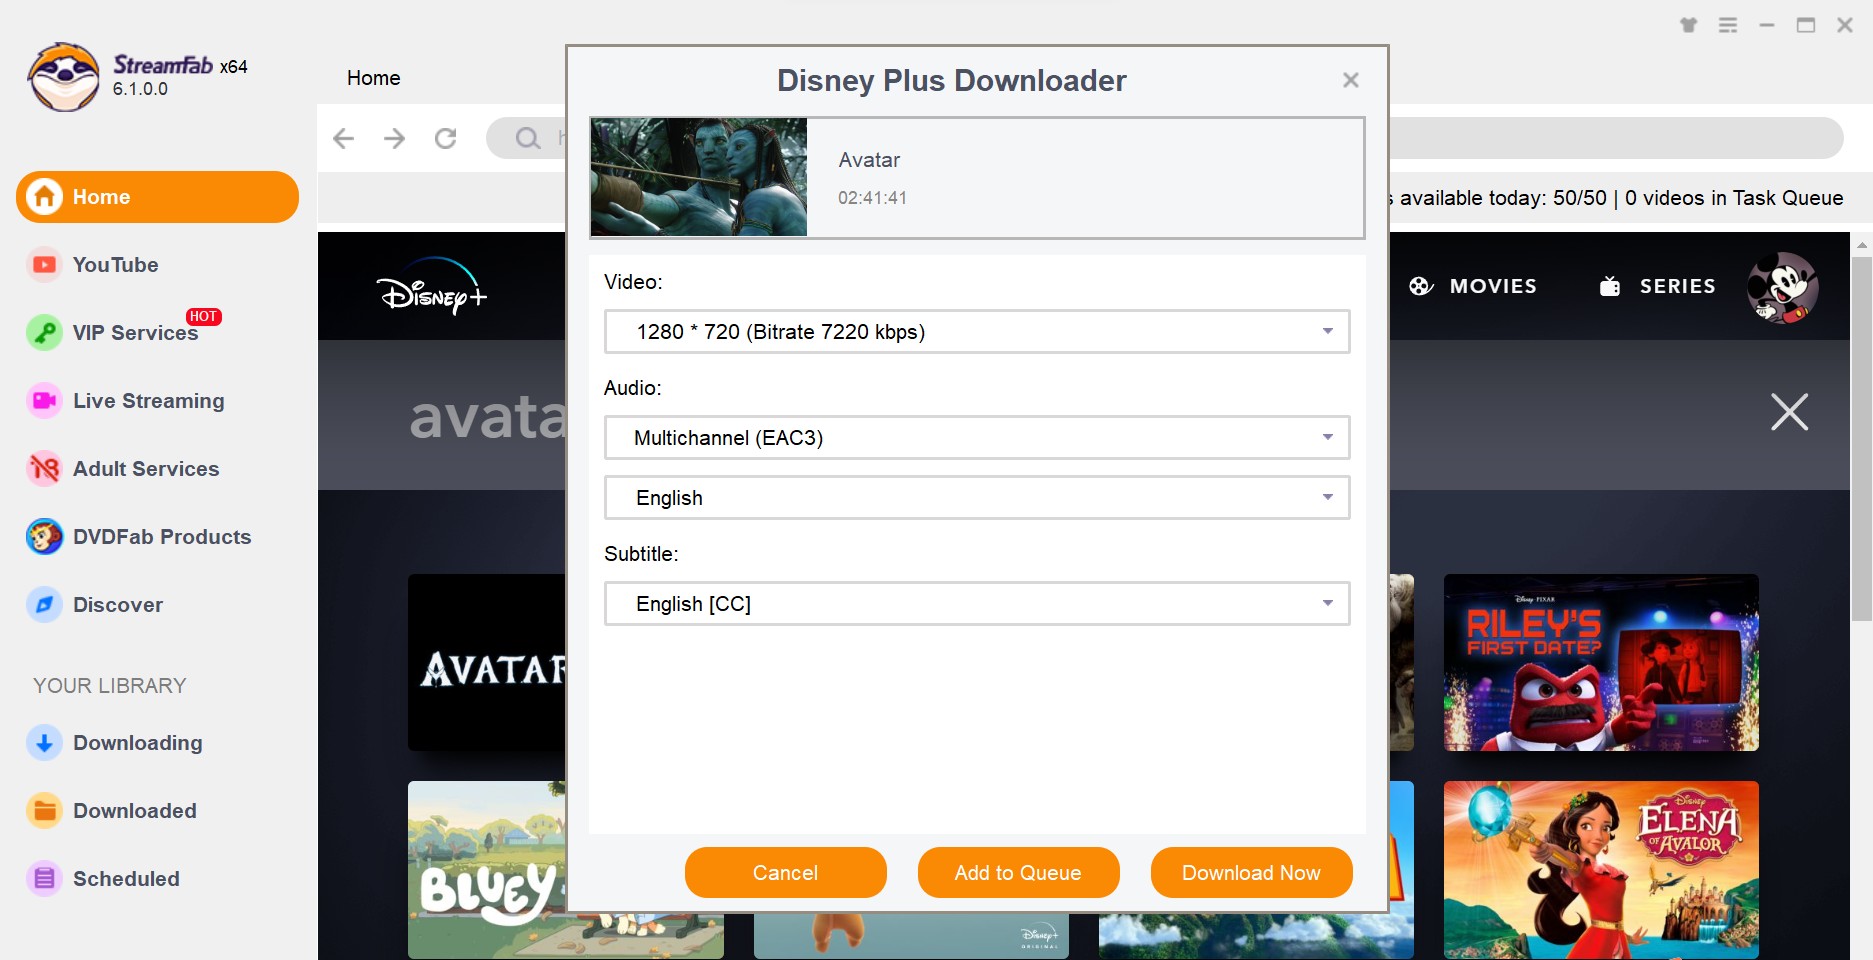Open VIP Services in the sidebar
Viewport: 1873px width, 960px height.
(x=136, y=333)
